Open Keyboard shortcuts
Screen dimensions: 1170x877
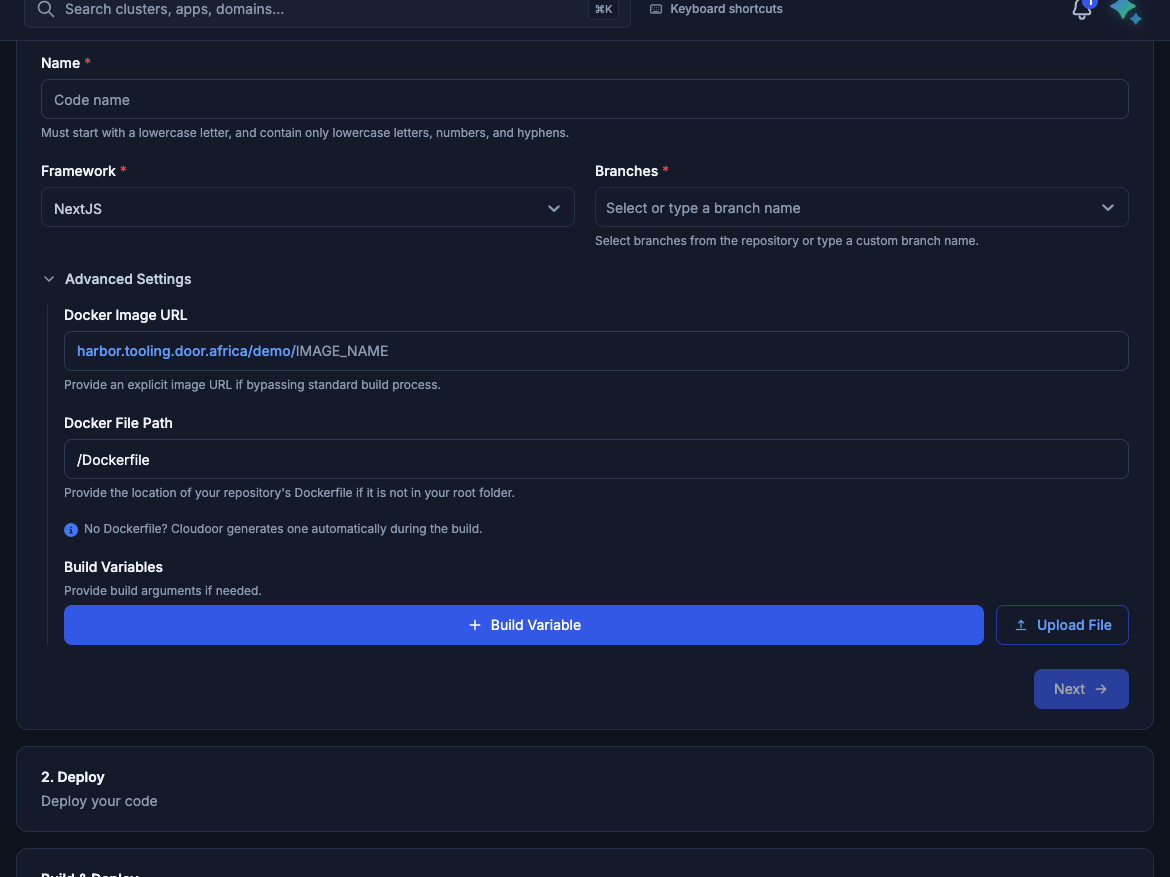click(716, 9)
